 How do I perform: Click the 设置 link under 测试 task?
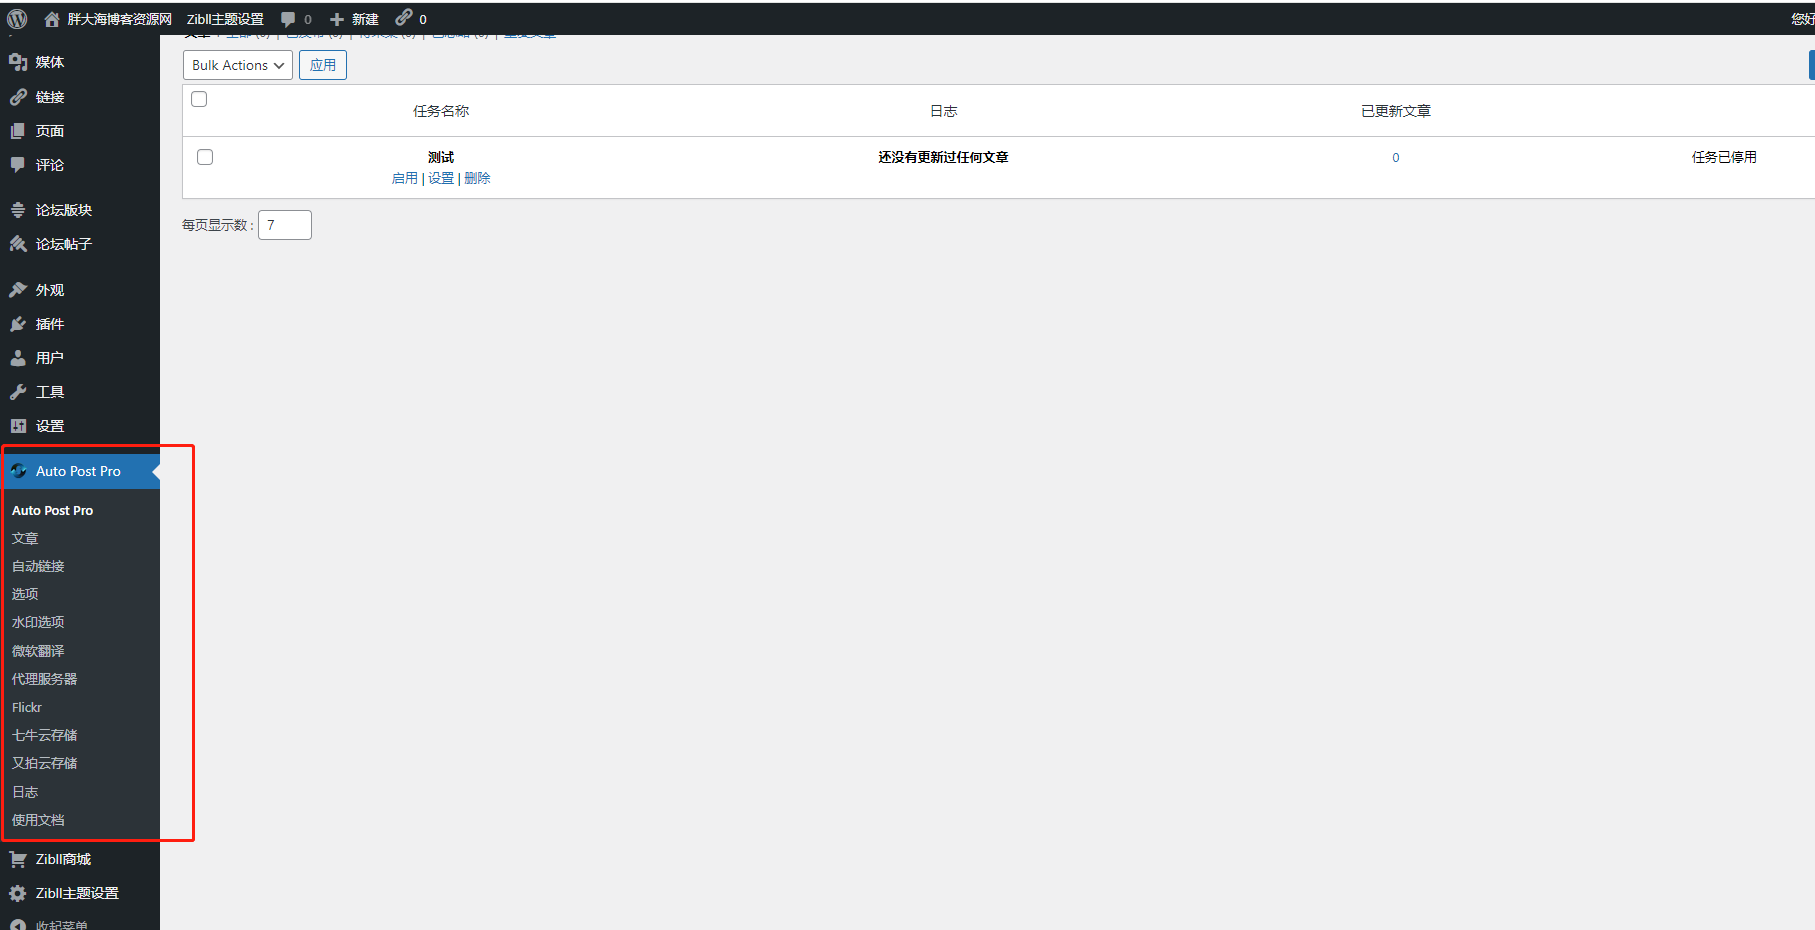coord(441,178)
